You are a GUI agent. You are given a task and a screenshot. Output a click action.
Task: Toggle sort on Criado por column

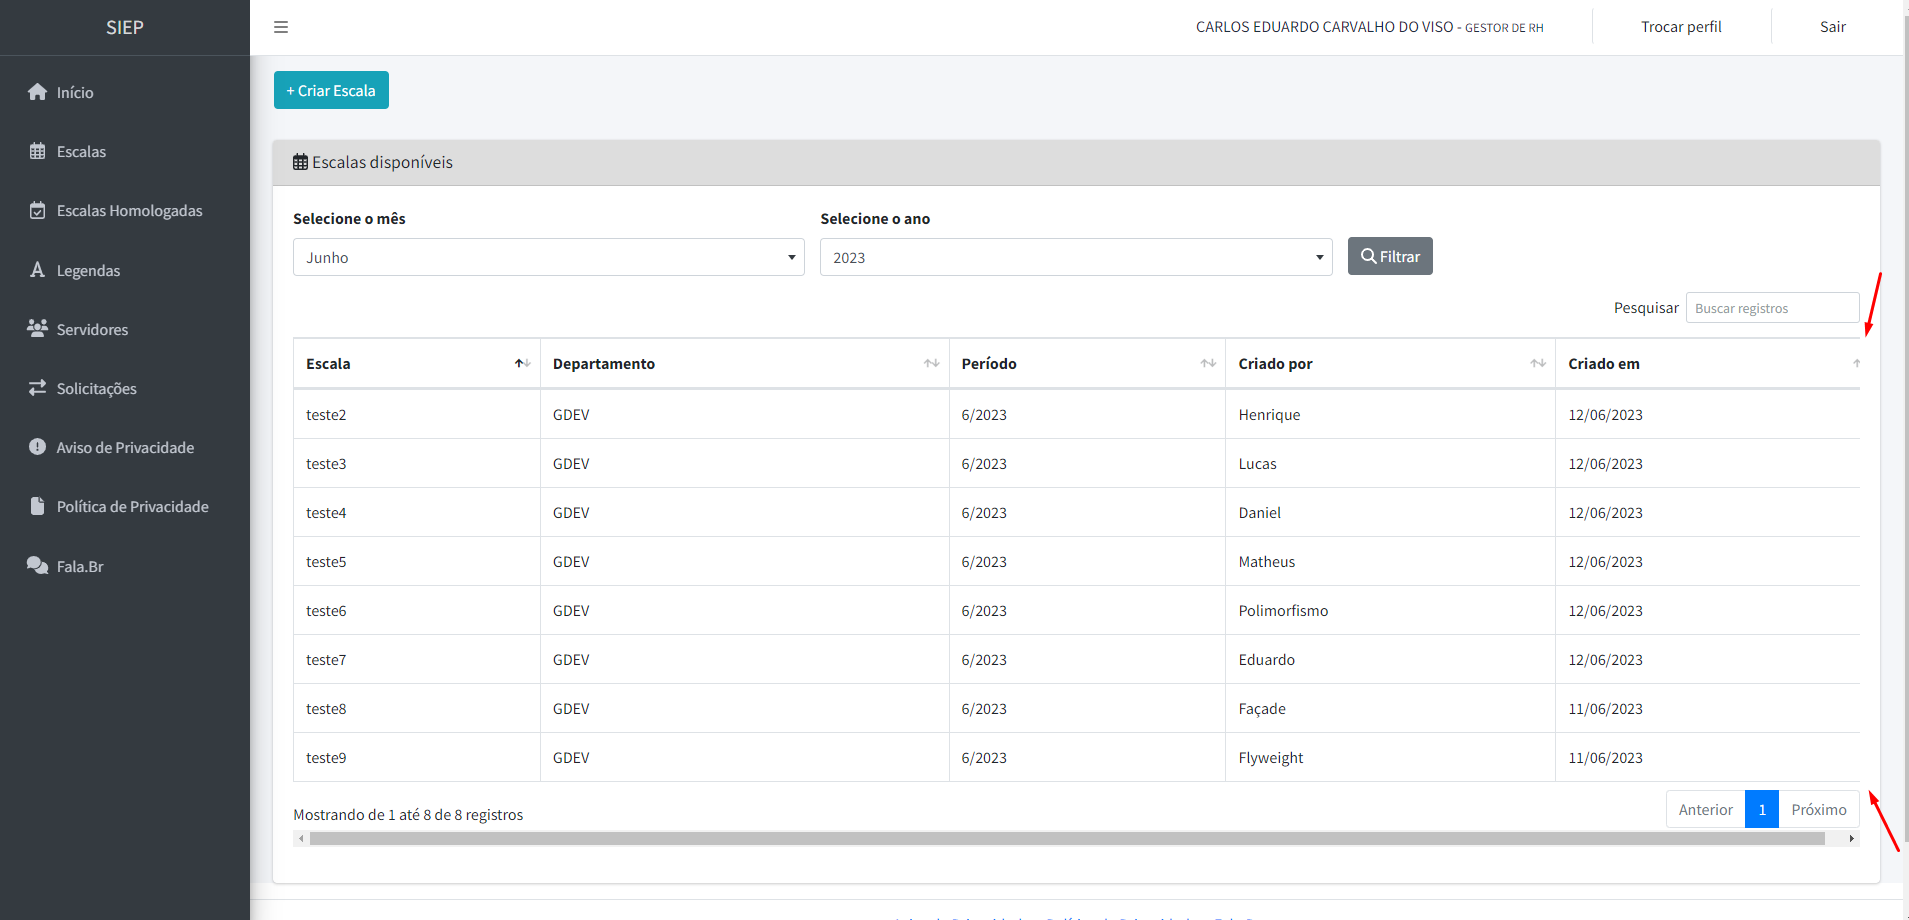pos(1538,363)
